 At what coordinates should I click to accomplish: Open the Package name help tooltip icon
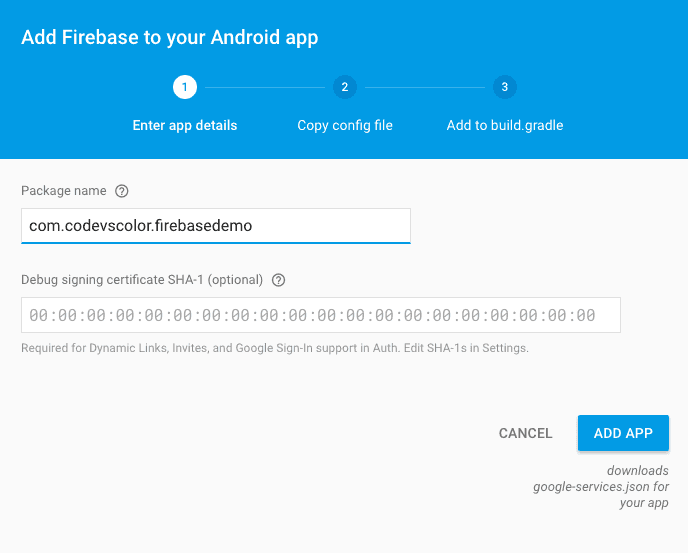(122, 191)
